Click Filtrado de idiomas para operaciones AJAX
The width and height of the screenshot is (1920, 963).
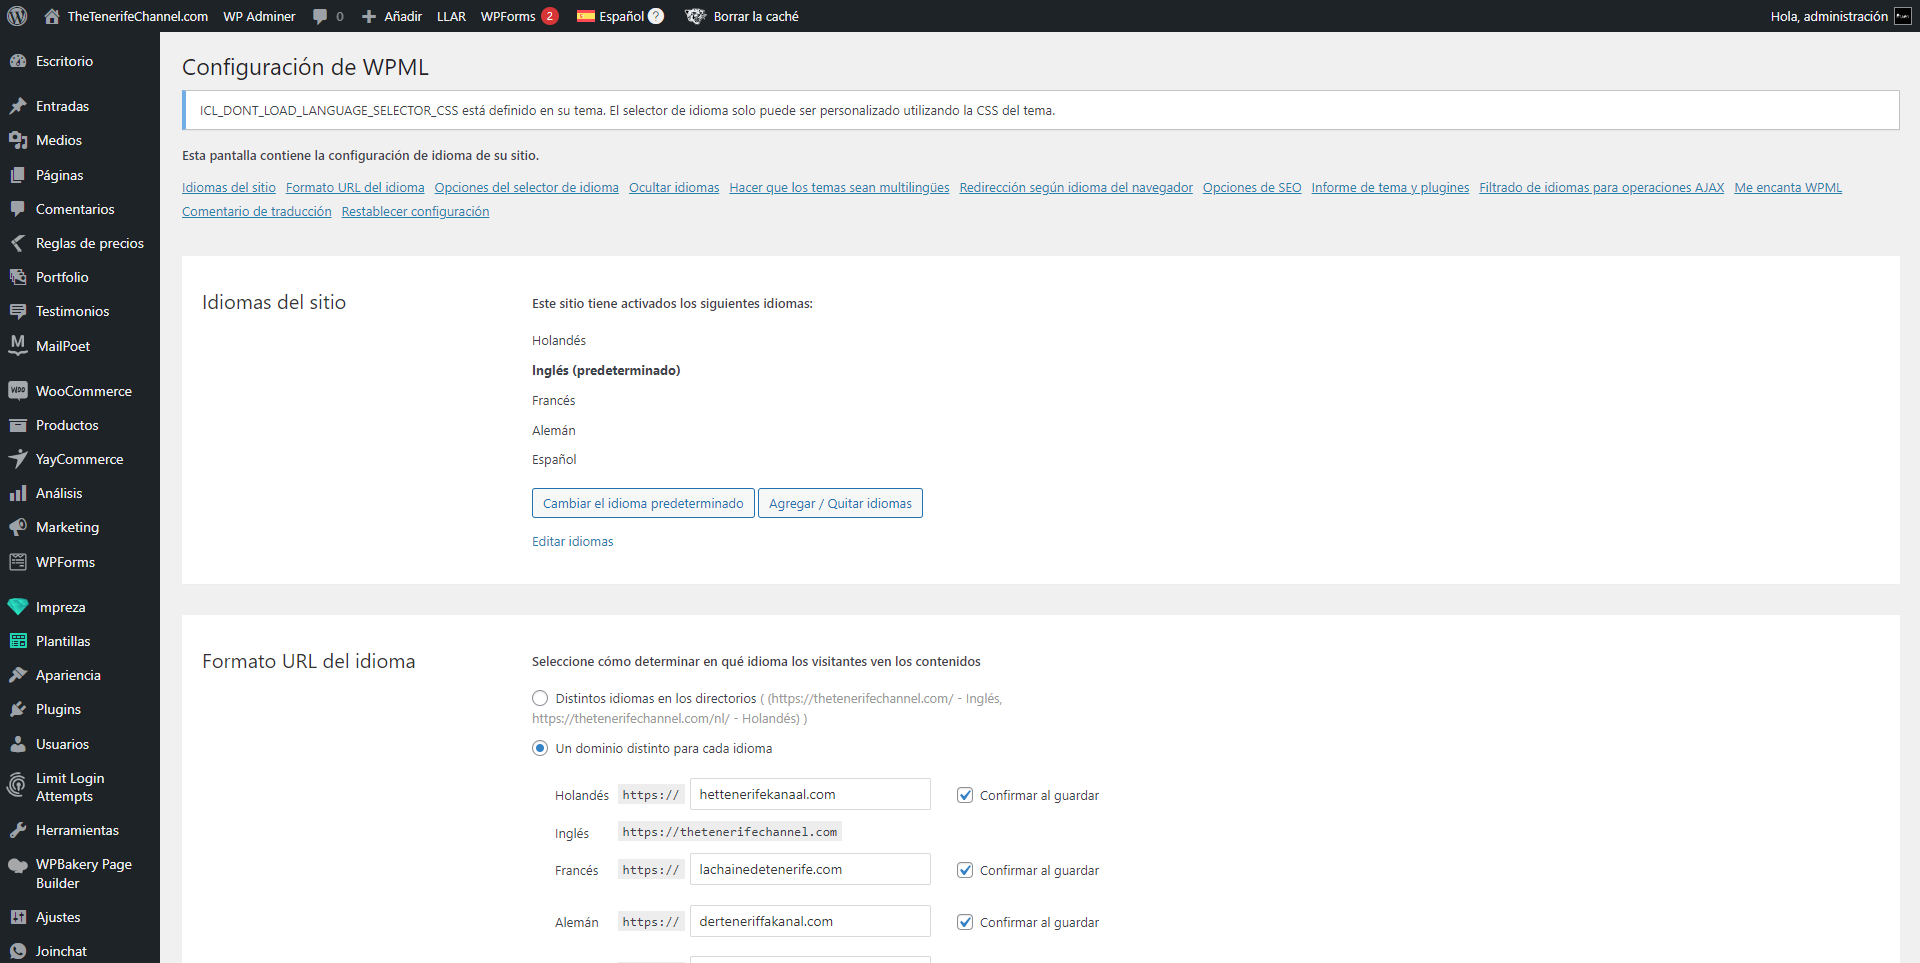[x=1601, y=187]
